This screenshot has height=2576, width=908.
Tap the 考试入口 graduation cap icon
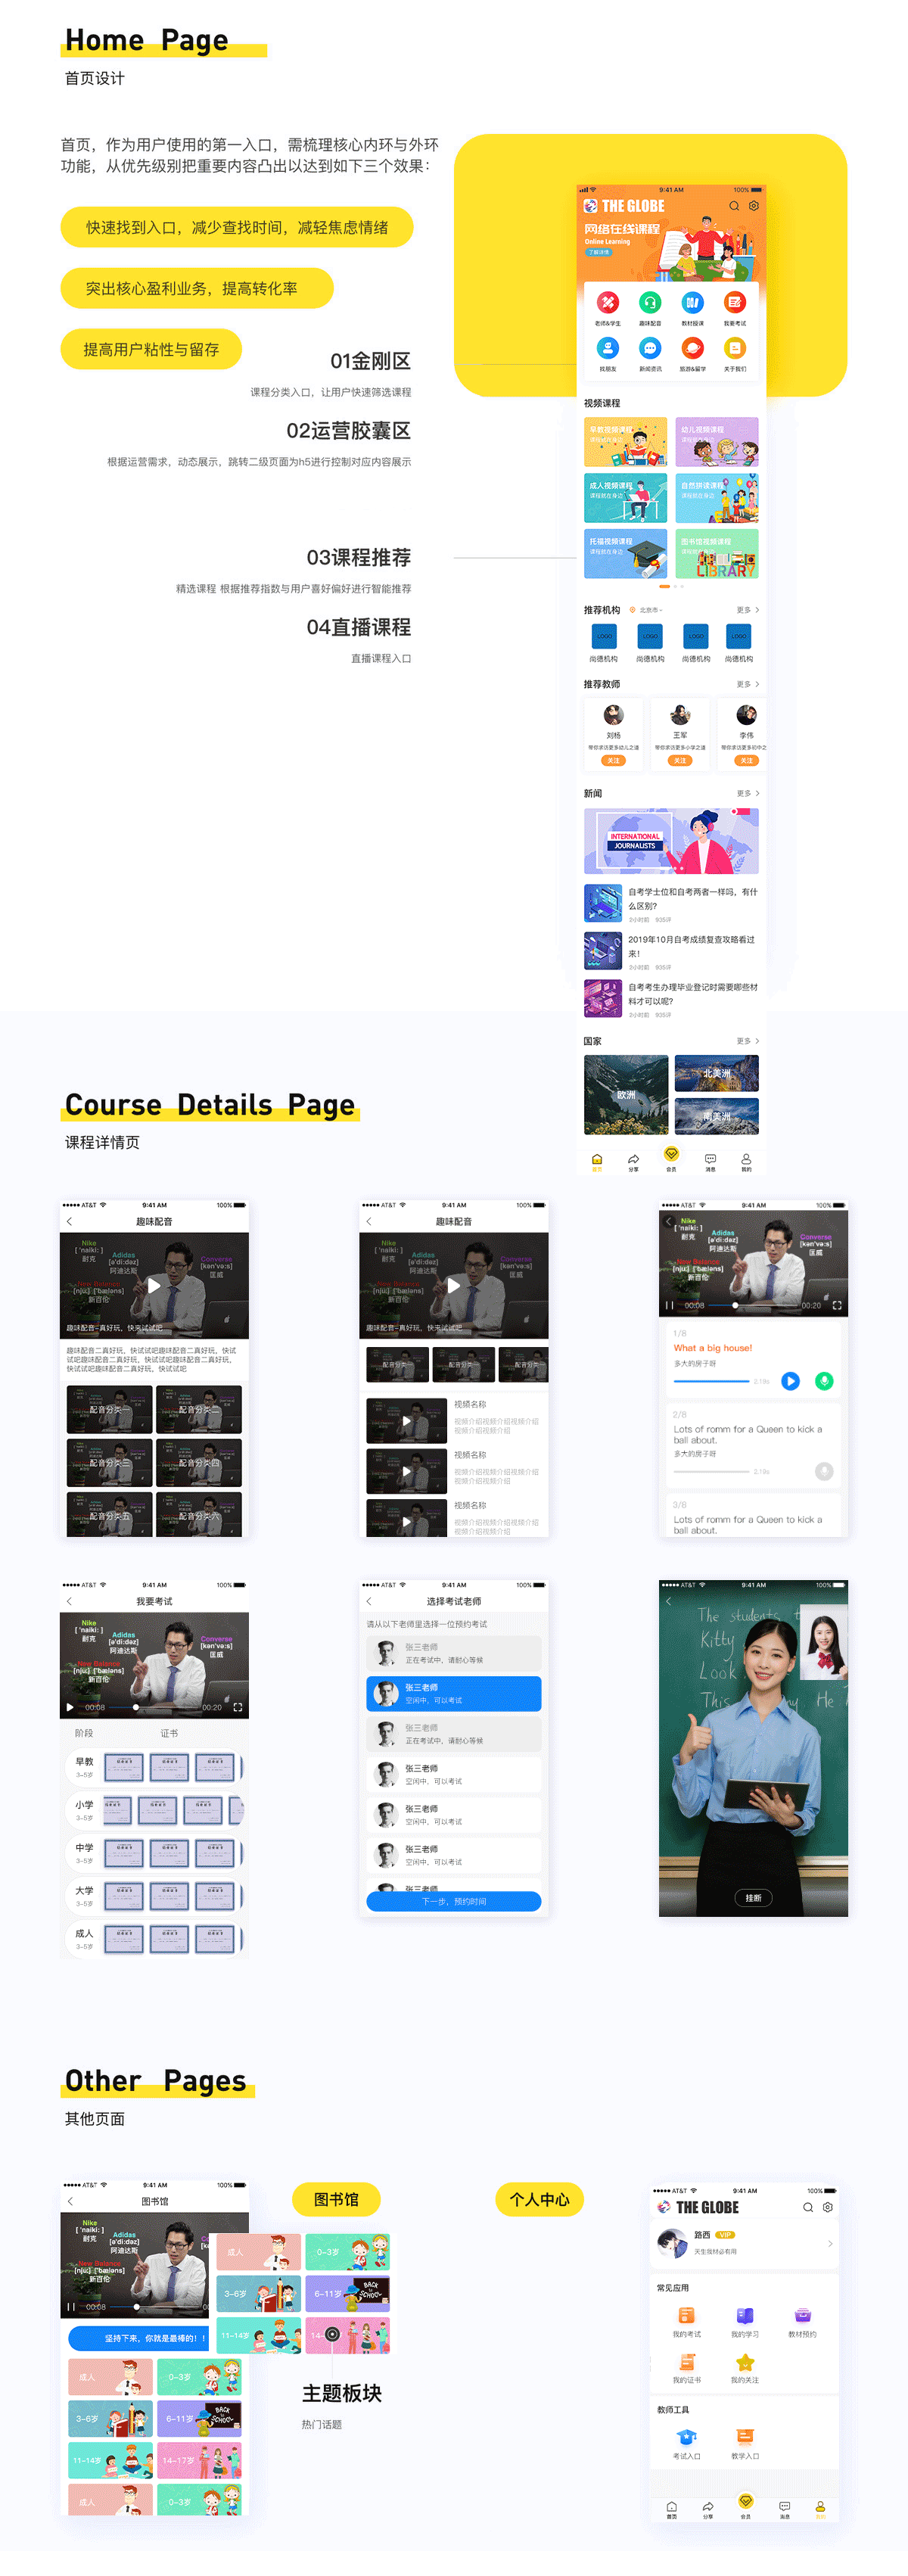pos(687,2438)
